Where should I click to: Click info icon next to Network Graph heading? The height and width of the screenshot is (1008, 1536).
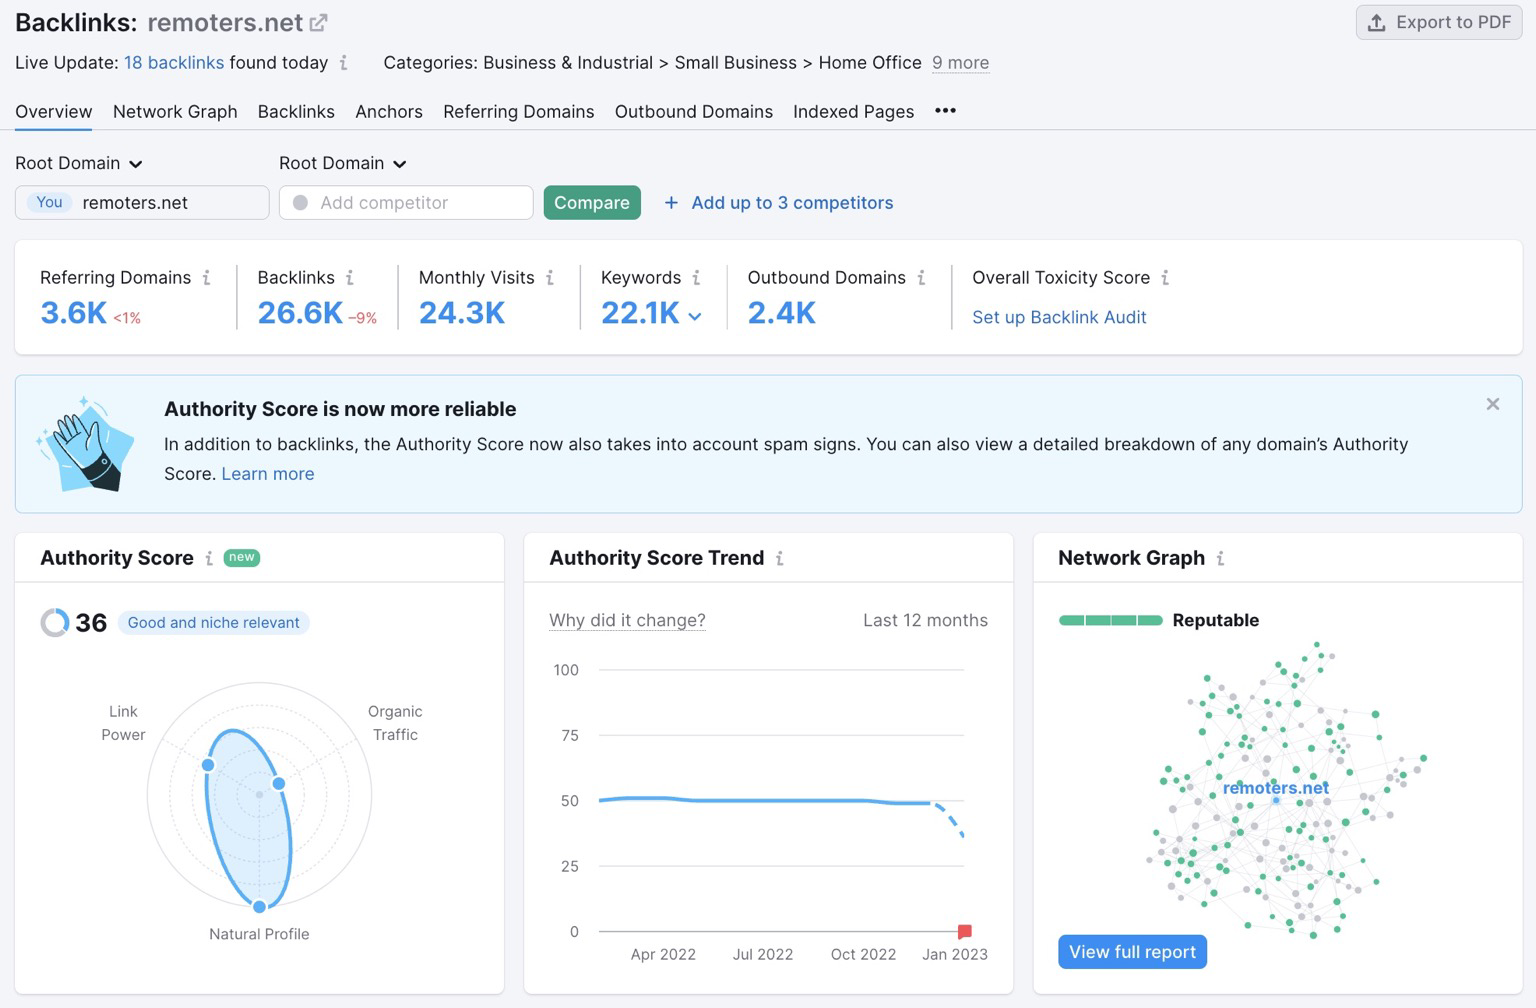pos(1220,559)
